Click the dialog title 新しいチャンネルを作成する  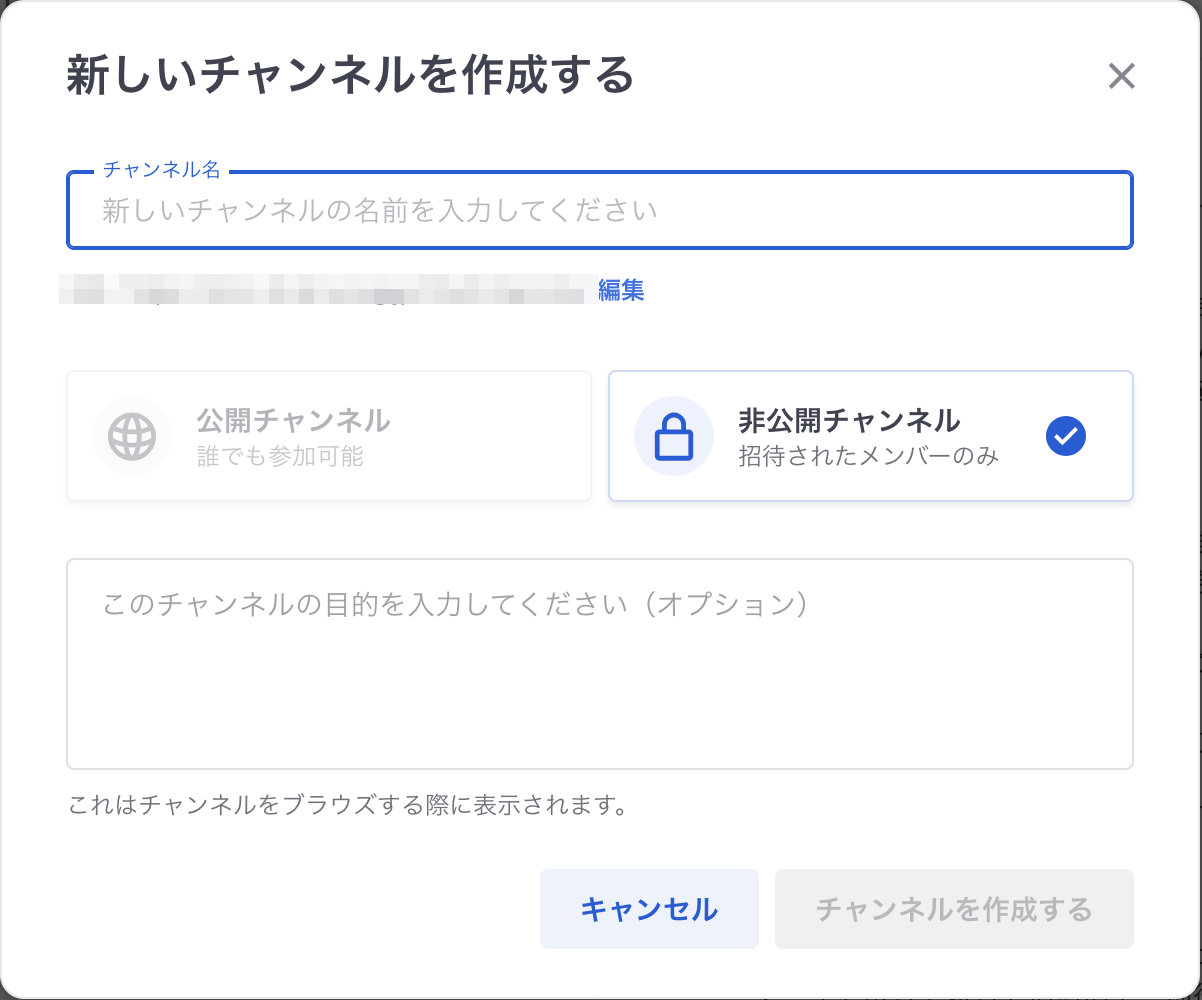(x=350, y=76)
